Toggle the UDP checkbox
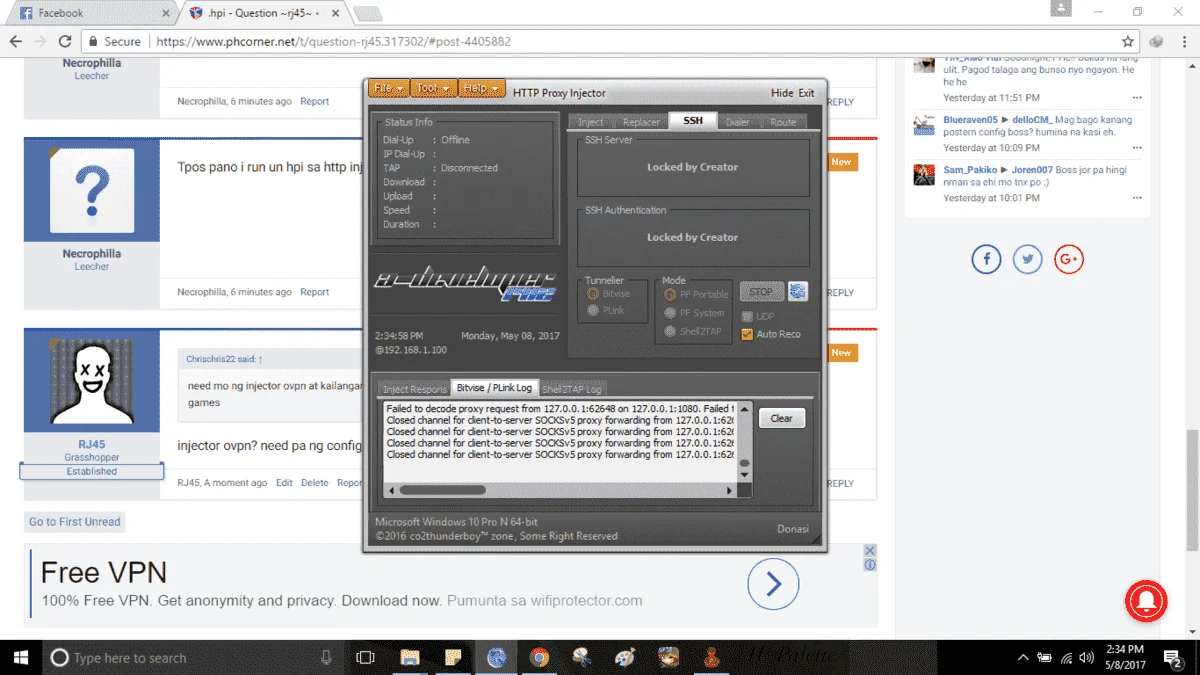 [x=747, y=317]
